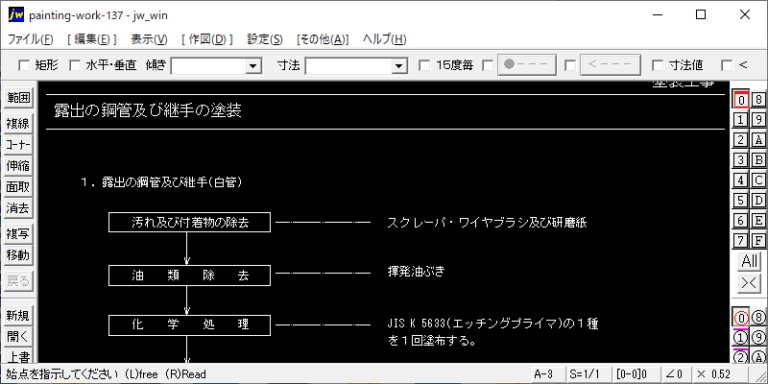
Task: Open the 作図(D) menu
Action: (207, 39)
